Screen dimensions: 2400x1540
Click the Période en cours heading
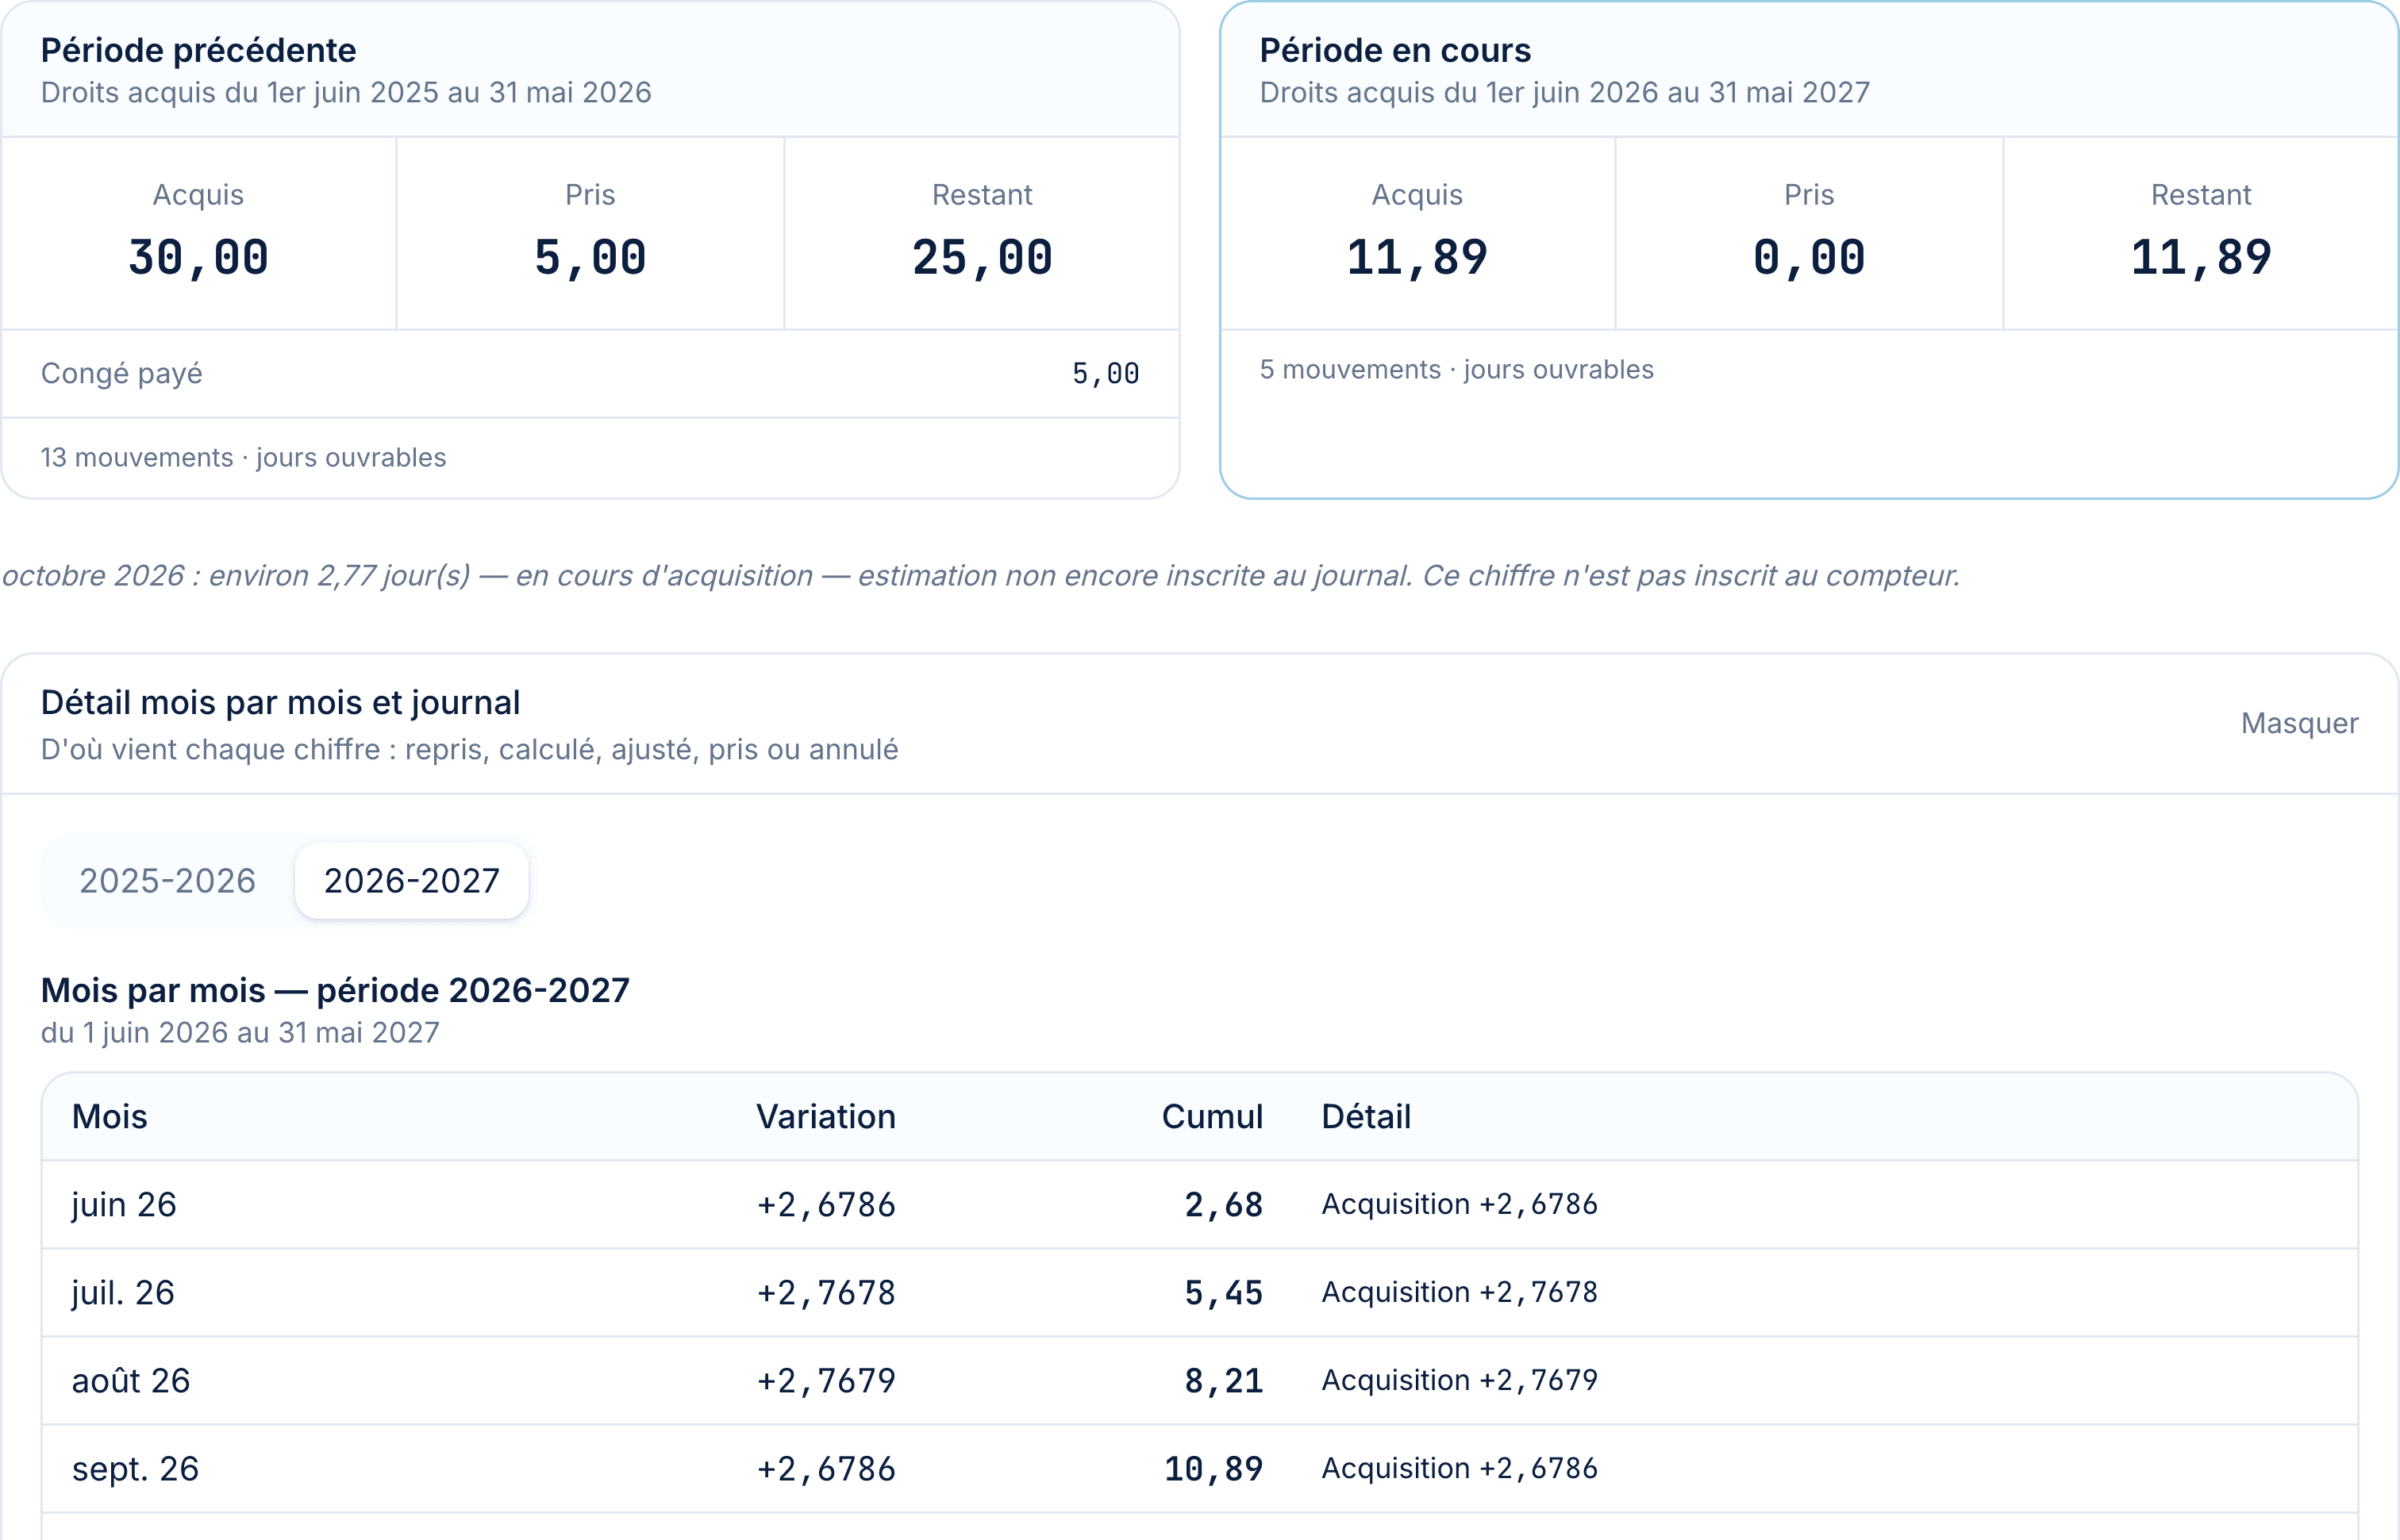(1395, 50)
